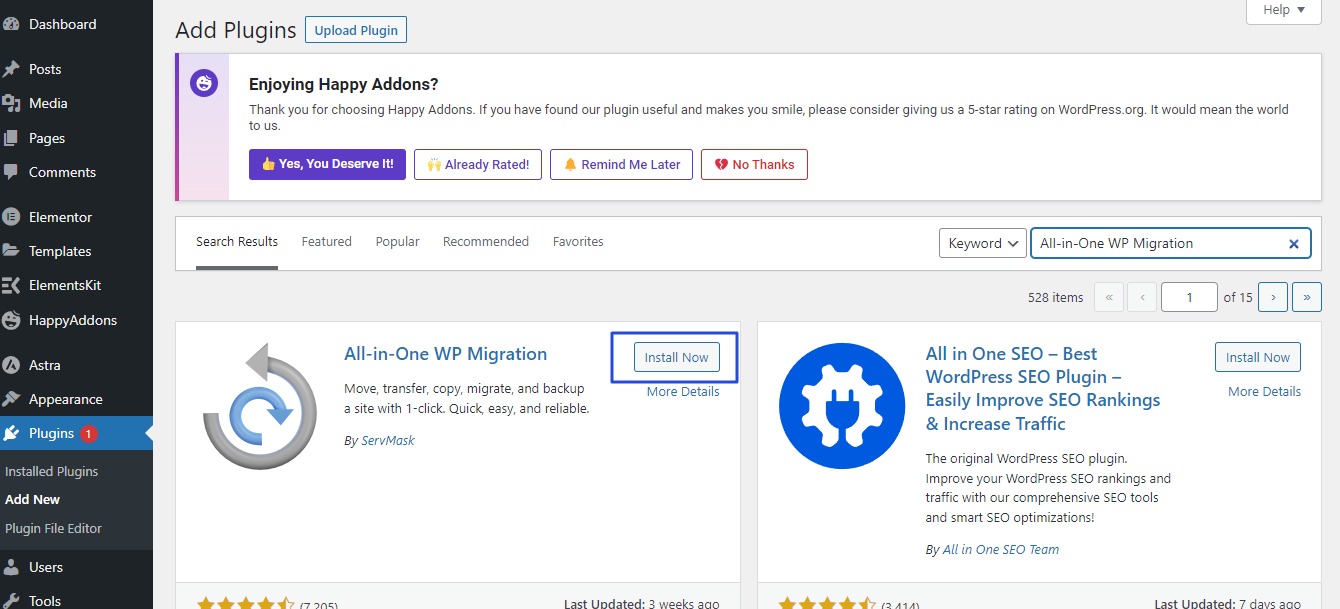The height and width of the screenshot is (609, 1340).
Task: Click the All in One SEO plugin logo
Action: click(840, 405)
